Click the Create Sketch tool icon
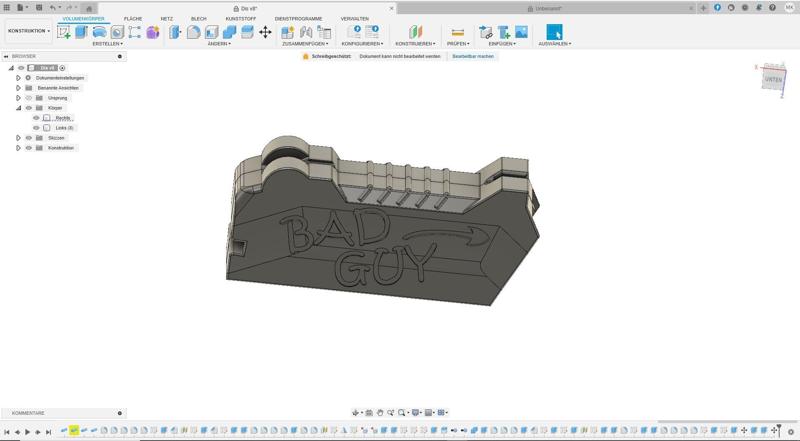The width and height of the screenshot is (800, 441). pyautogui.click(x=64, y=32)
